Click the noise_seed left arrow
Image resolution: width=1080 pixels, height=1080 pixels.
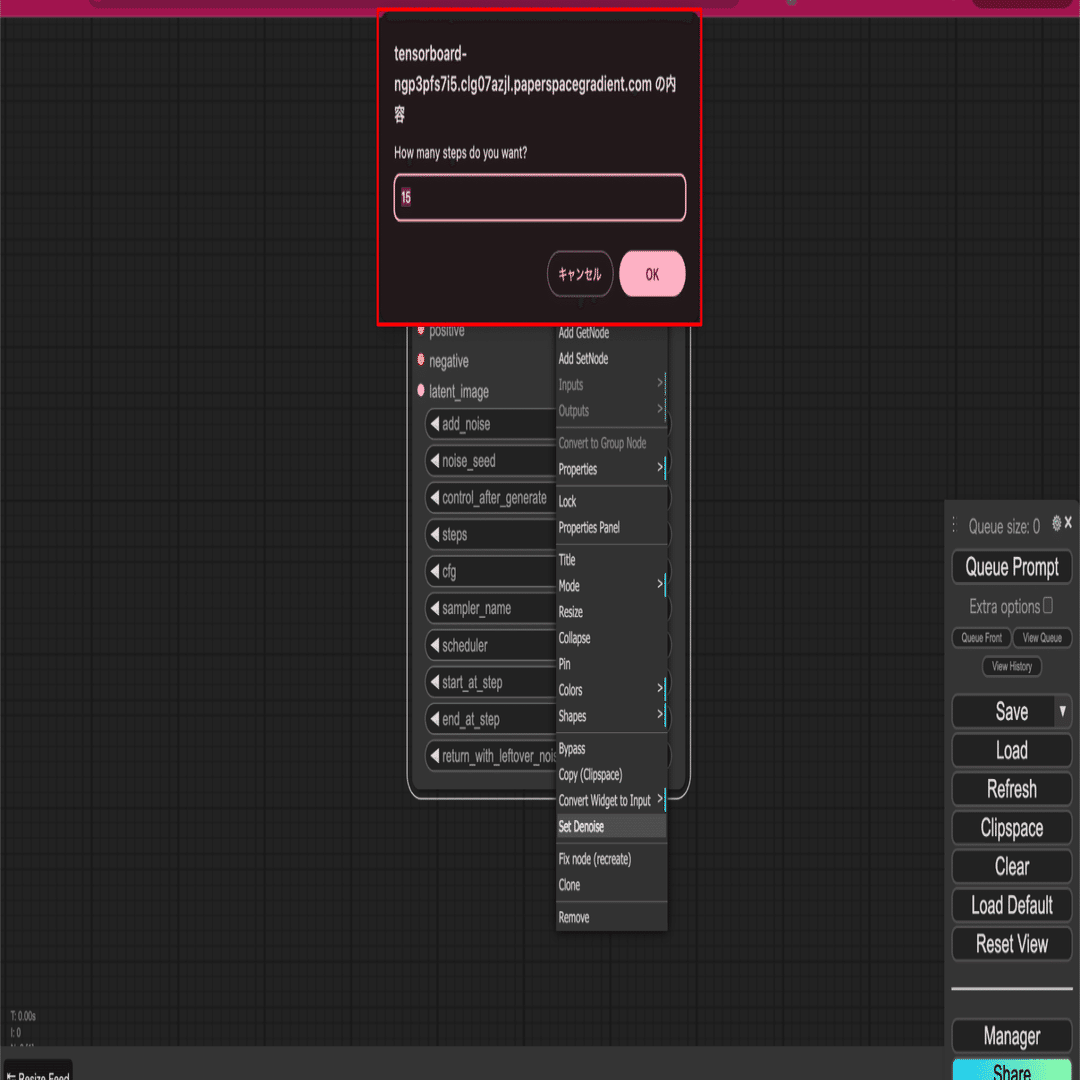pos(435,460)
